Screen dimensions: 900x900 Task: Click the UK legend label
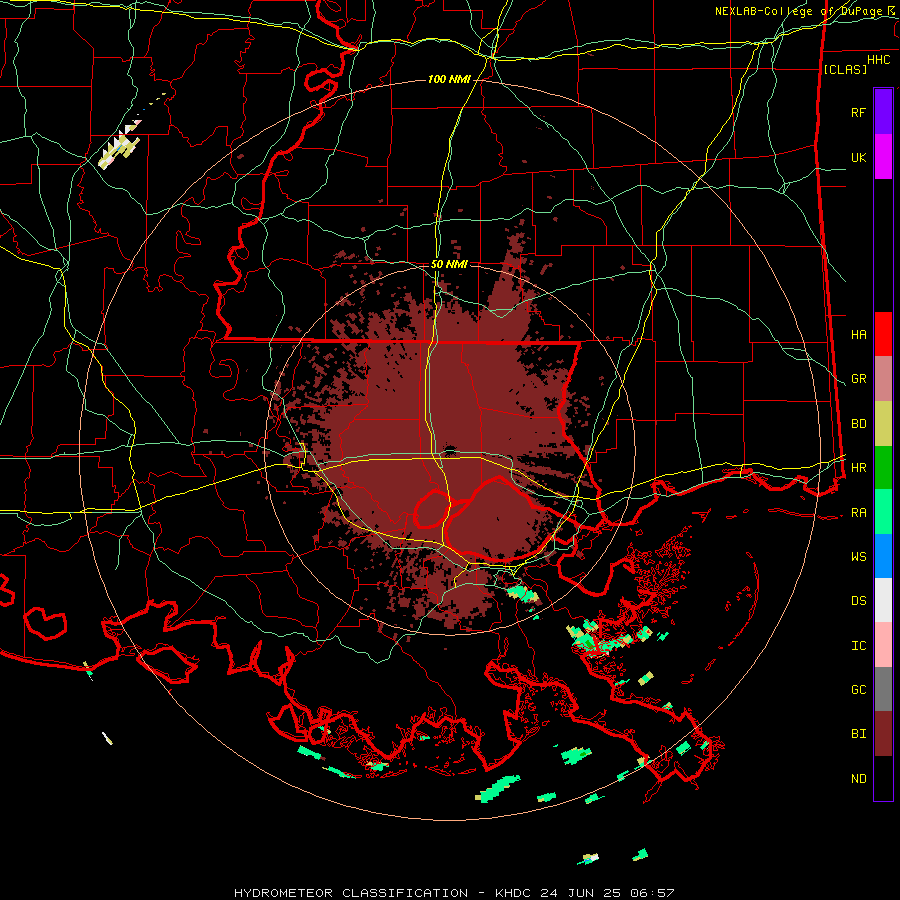(x=859, y=157)
